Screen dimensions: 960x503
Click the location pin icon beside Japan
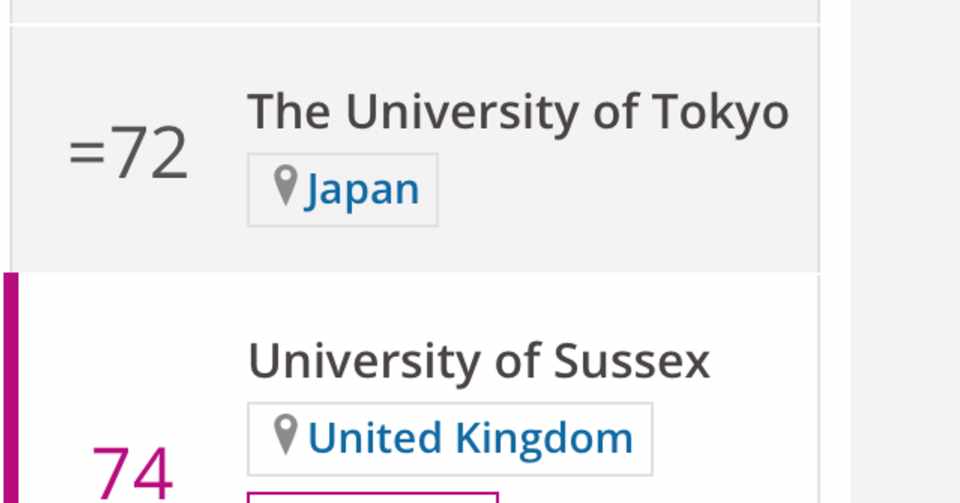(286, 186)
